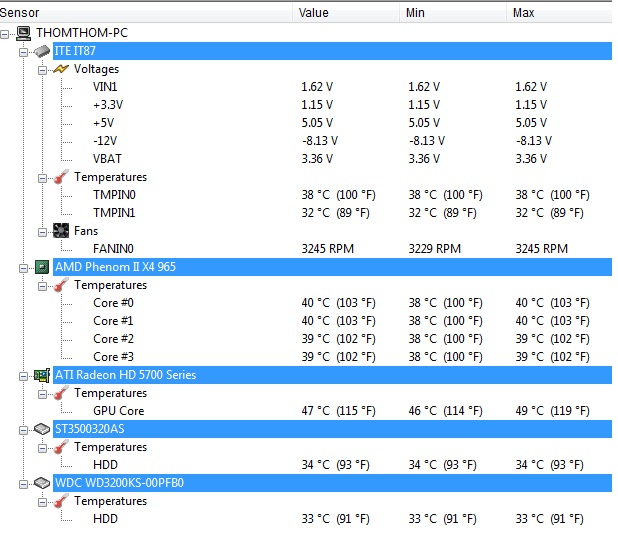Click VBAT max value 3.36 V

[x=531, y=159]
